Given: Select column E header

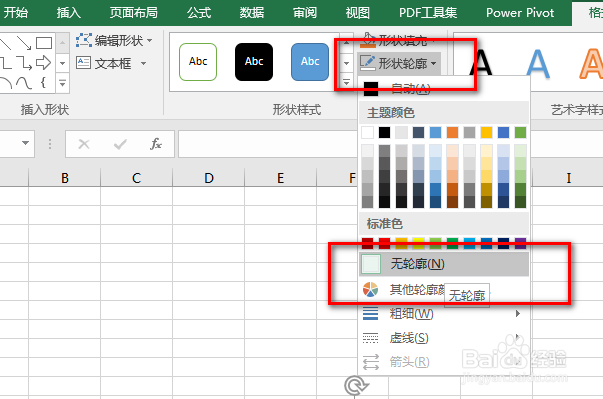Looking at the screenshot, I should [280, 178].
